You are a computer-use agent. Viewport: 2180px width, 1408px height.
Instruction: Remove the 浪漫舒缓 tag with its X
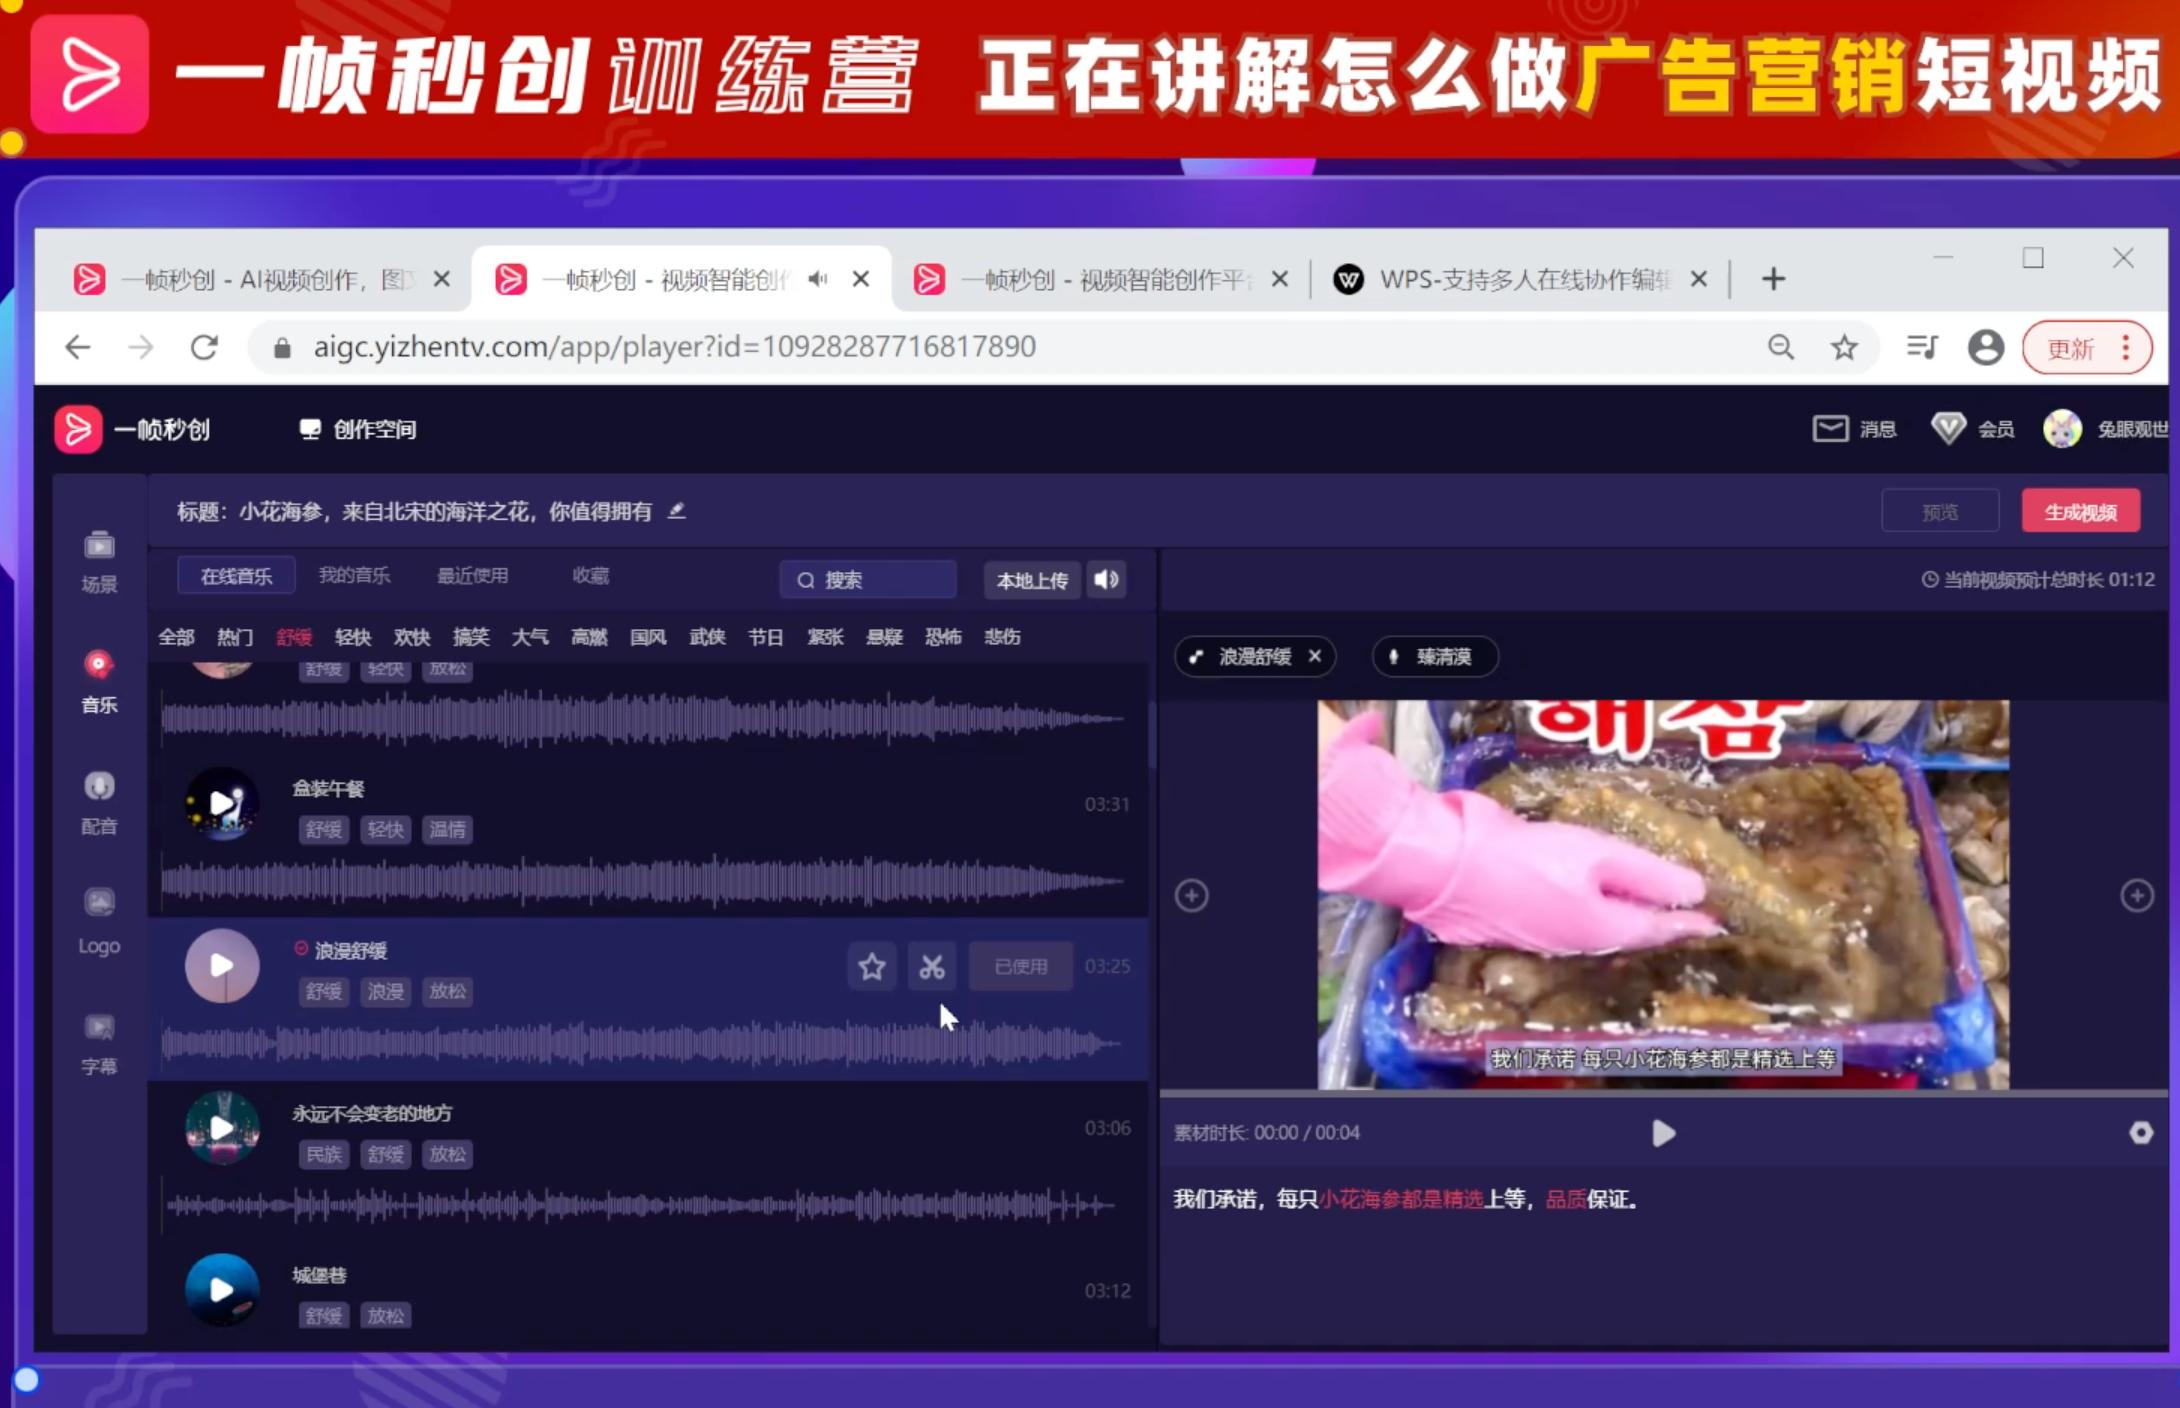pyautogui.click(x=1316, y=656)
